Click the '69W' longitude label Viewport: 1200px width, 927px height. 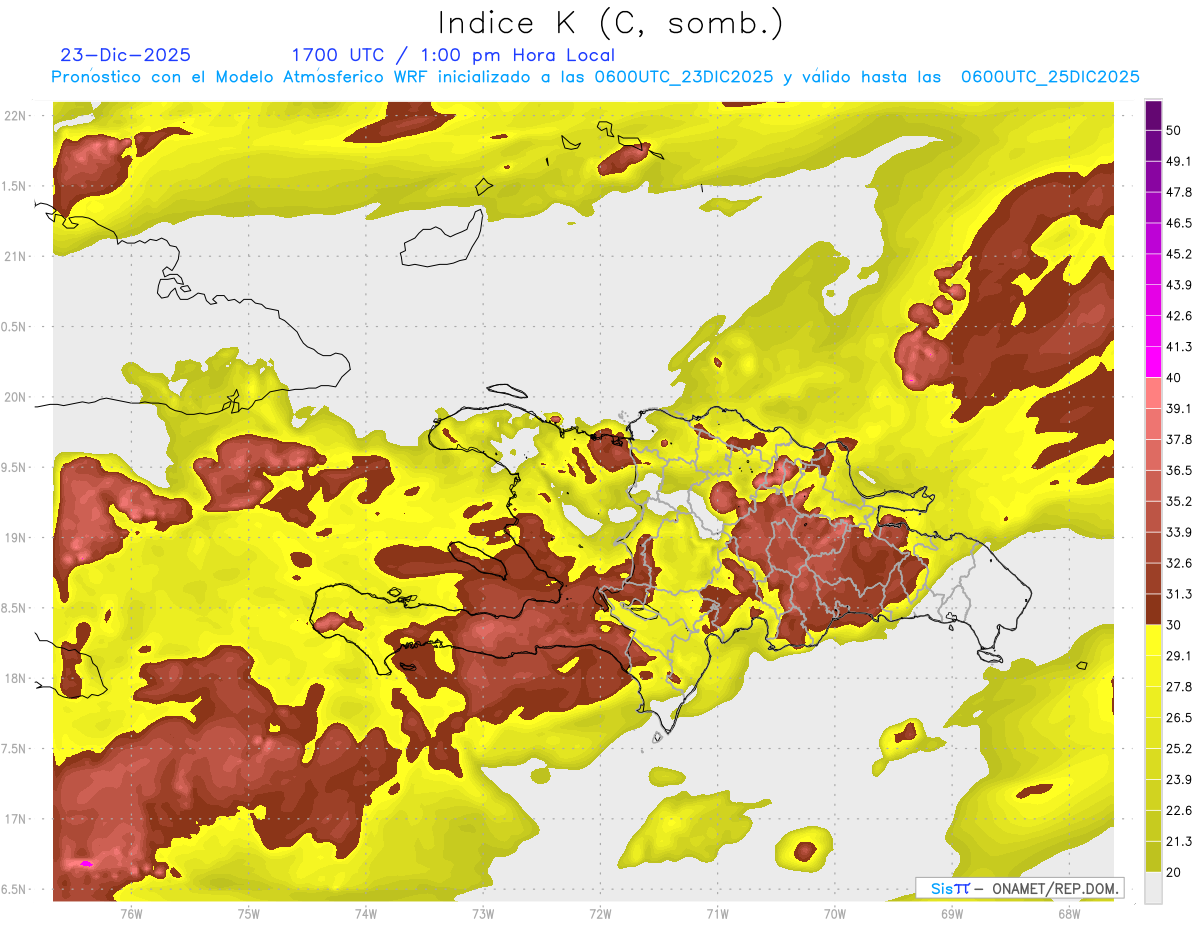(952, 913)
